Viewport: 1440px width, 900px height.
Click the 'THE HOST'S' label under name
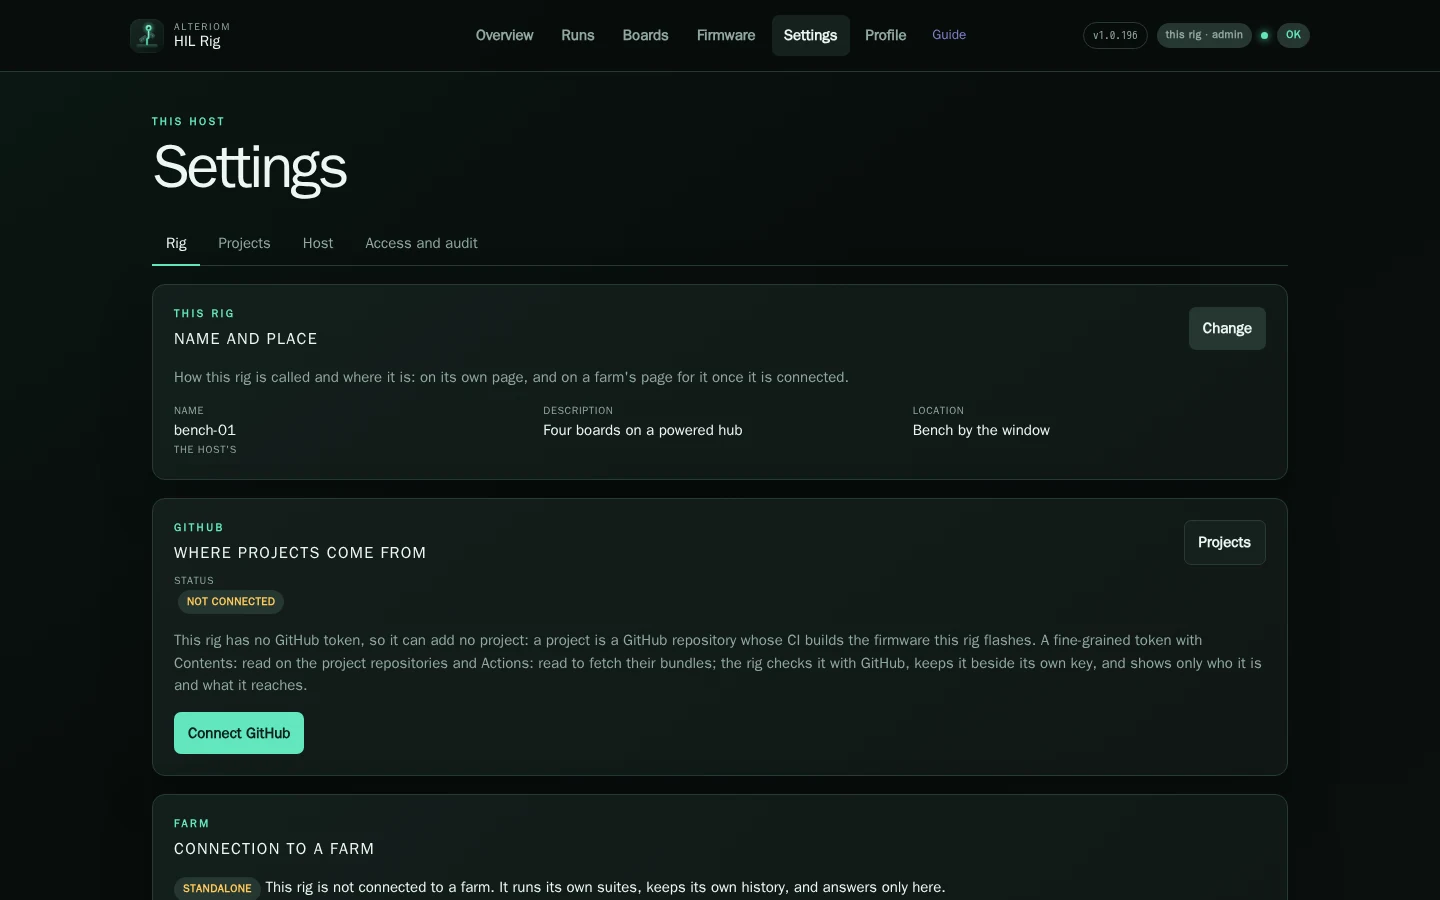(205, 450)
